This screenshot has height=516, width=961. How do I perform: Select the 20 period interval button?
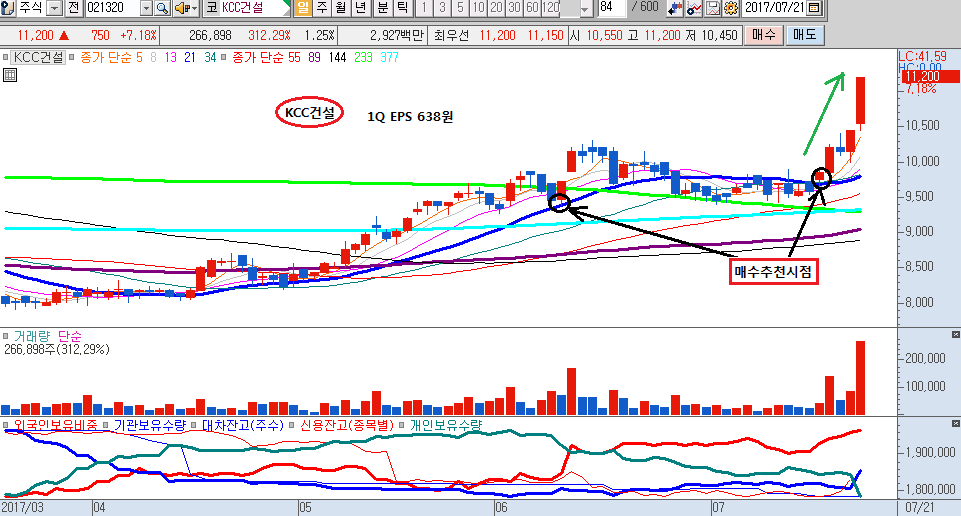click(497, 8)
